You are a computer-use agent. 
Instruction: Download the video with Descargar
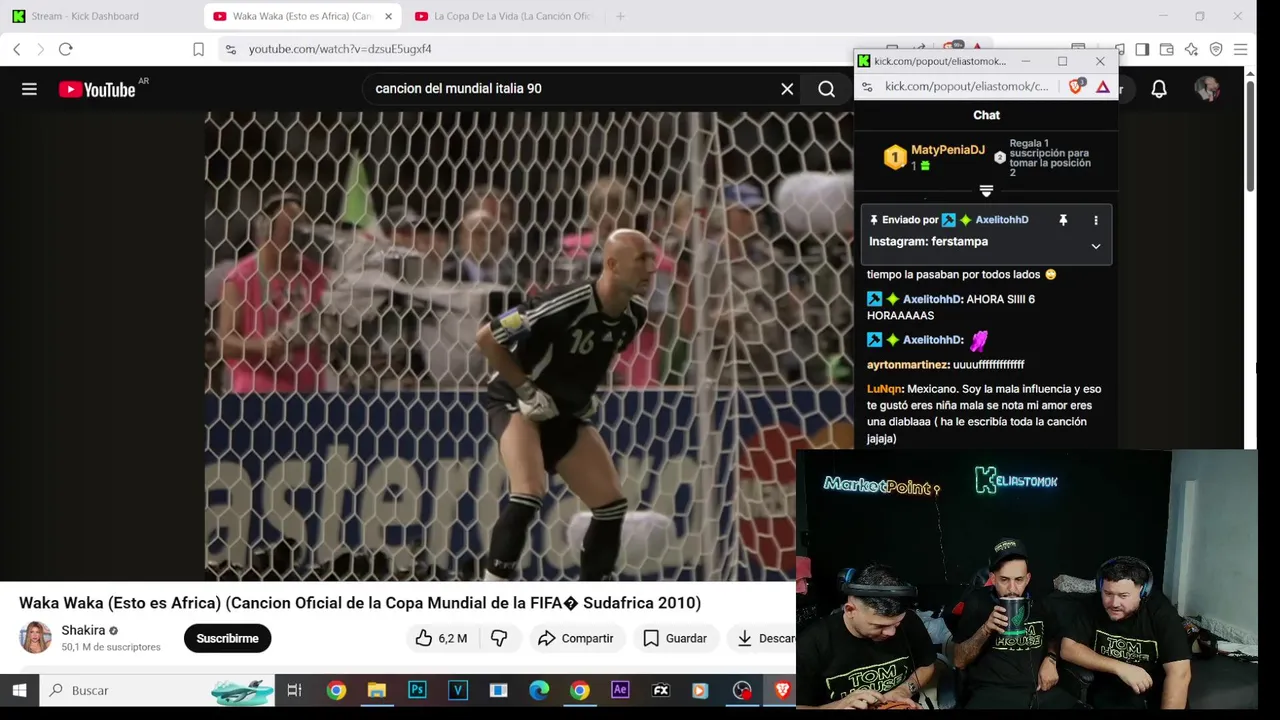coord(765,638)
